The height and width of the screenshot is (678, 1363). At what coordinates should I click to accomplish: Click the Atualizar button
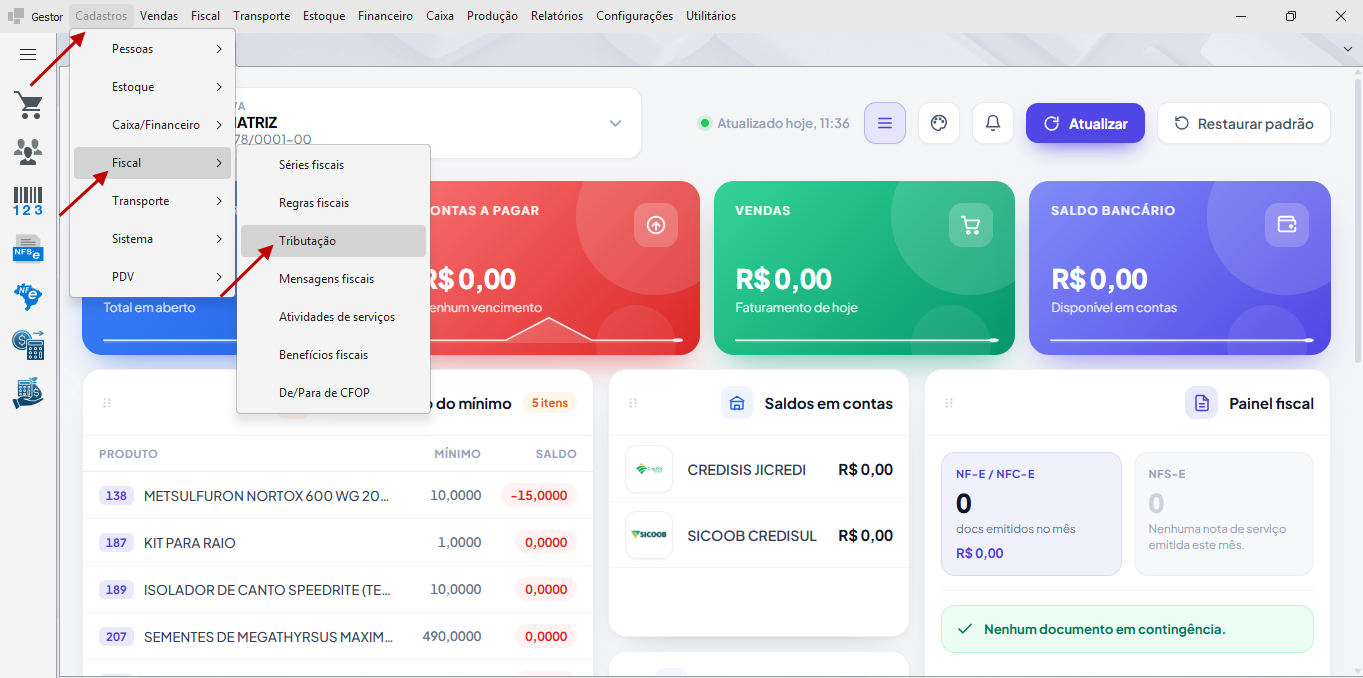(x=1085, y=124)
